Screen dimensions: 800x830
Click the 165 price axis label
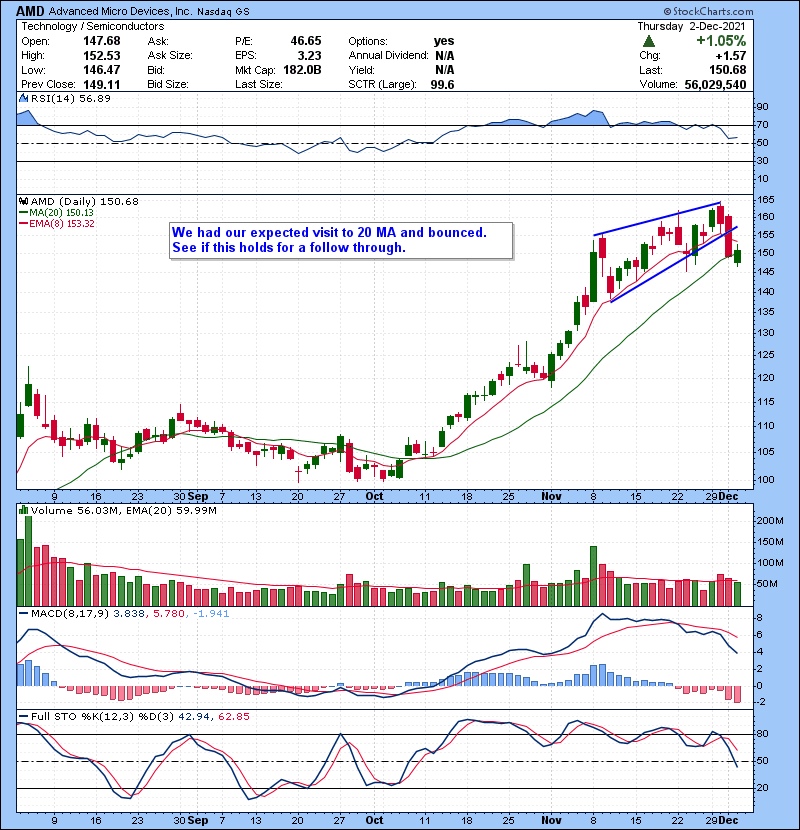pos(766,200)
